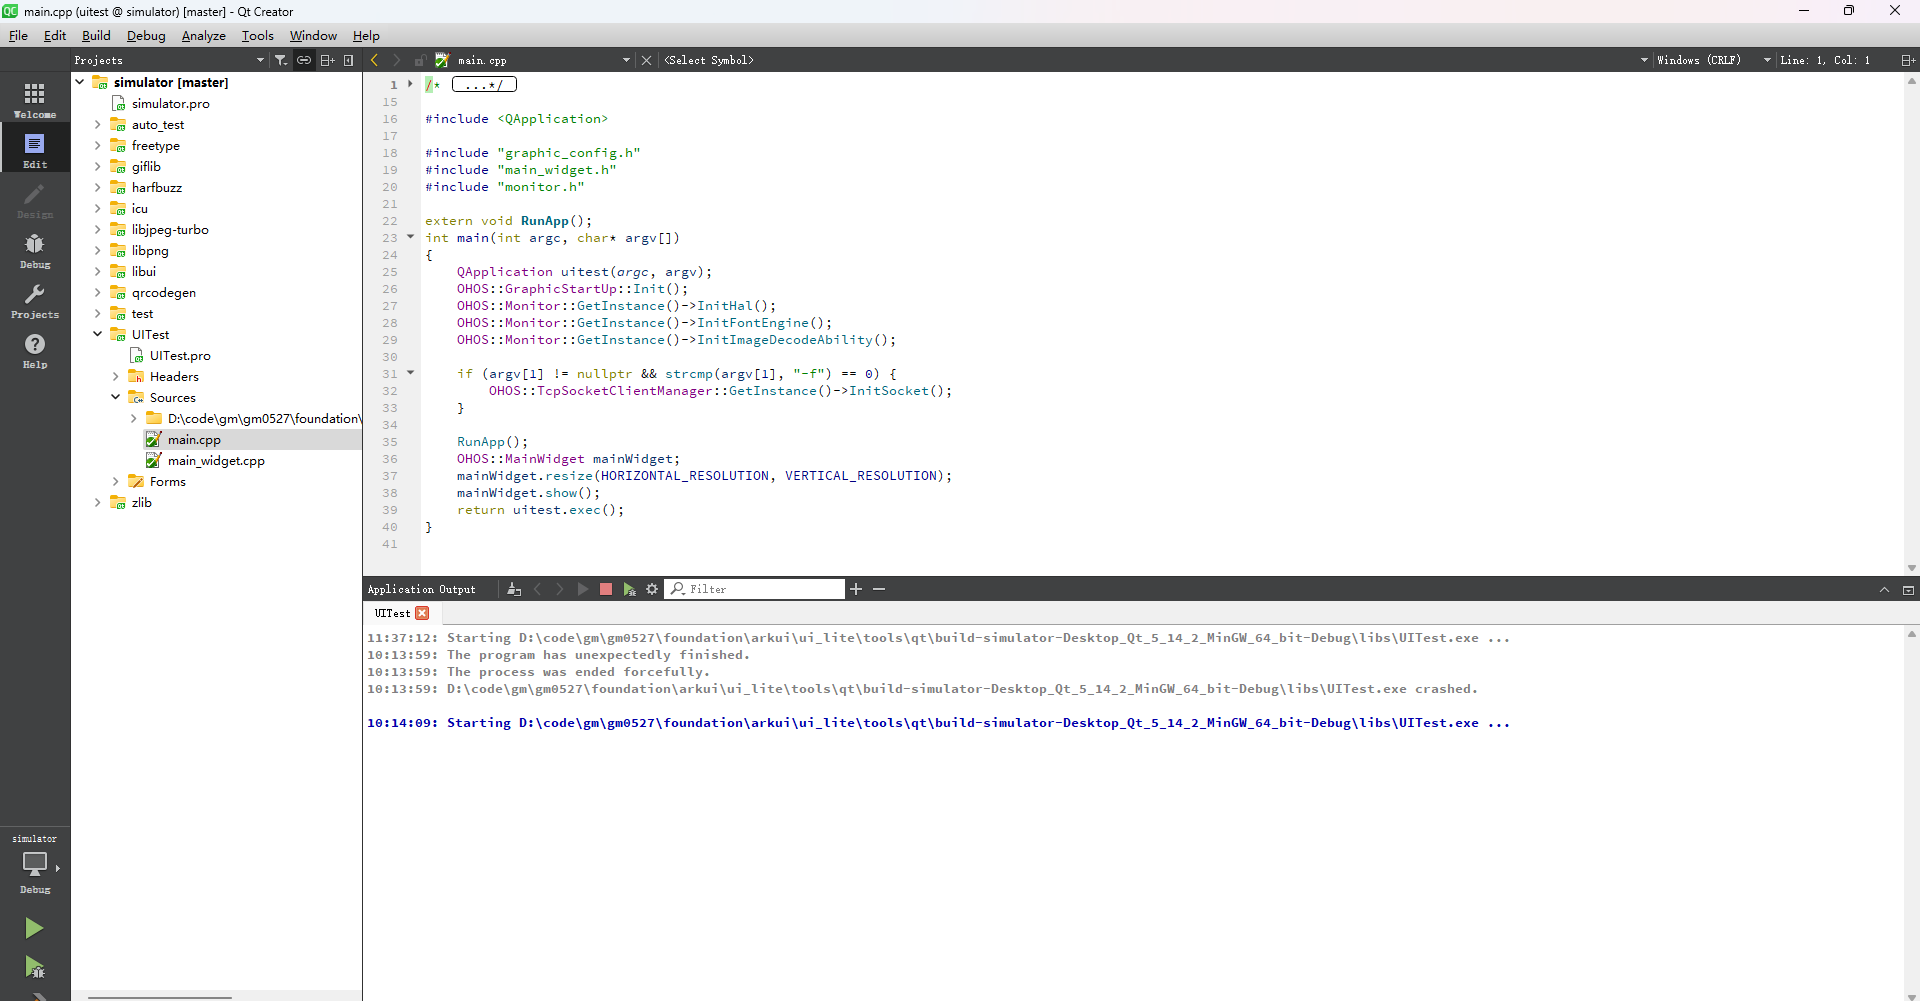
Task: Click filter tree icon in Projects pane
Action: pyautogui.click(x=281, y=60)
